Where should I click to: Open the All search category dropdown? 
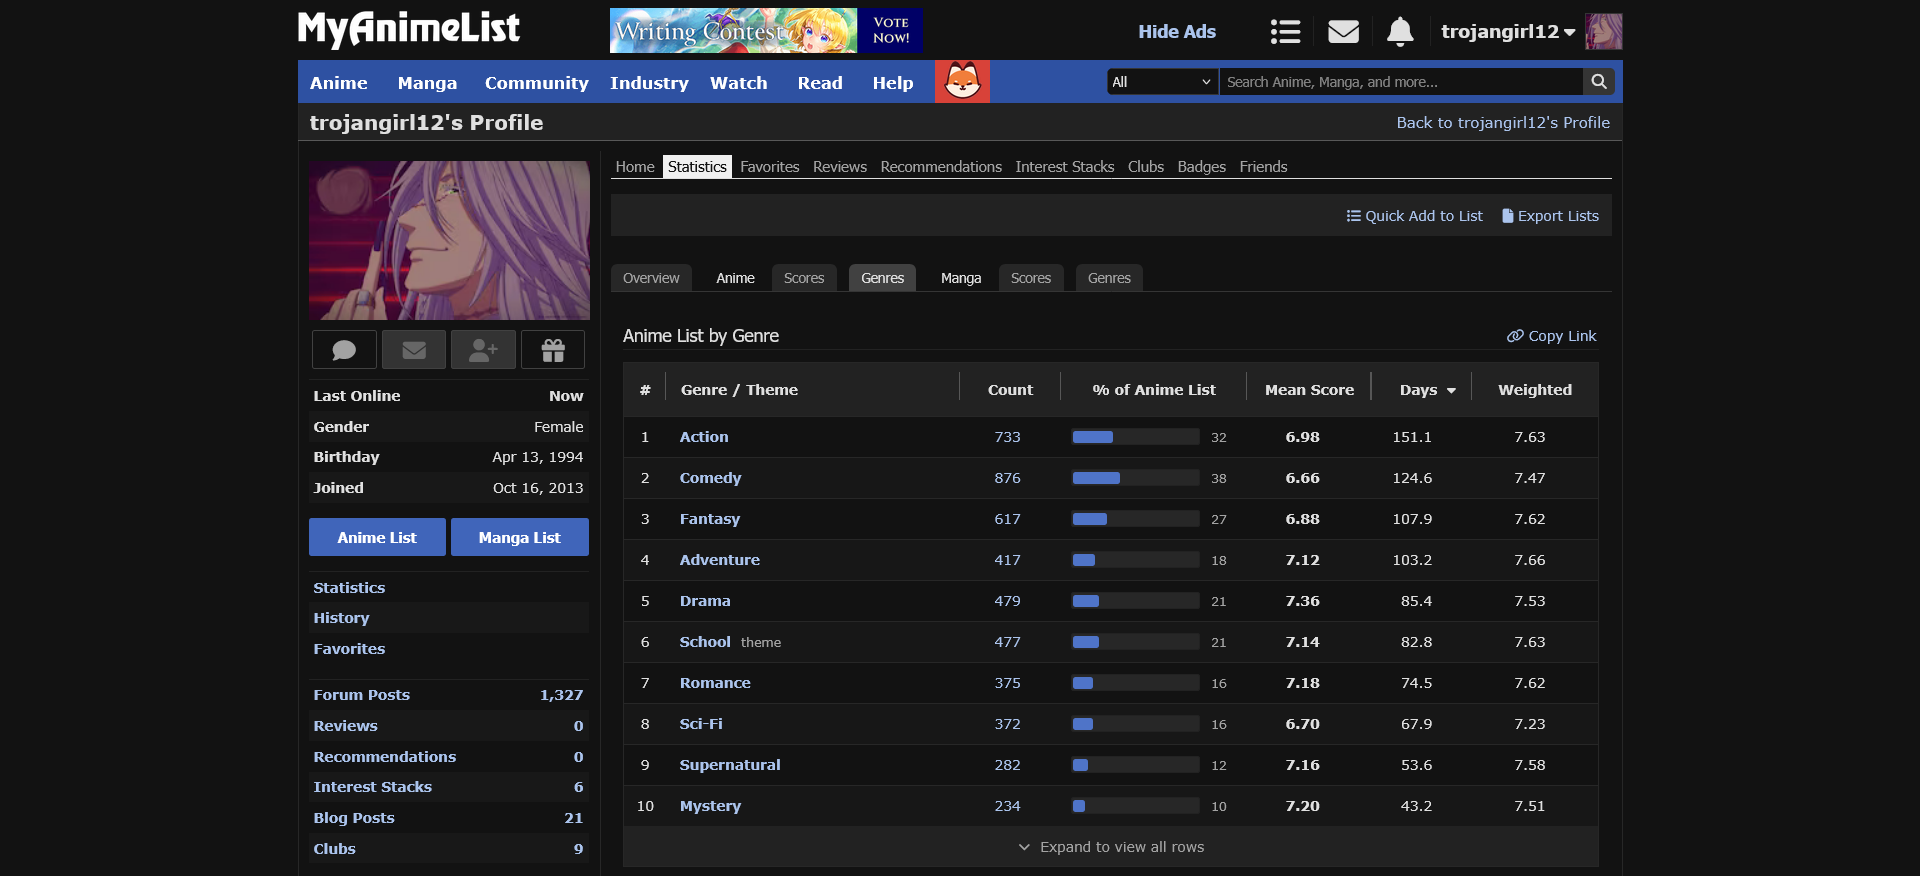1162,82
